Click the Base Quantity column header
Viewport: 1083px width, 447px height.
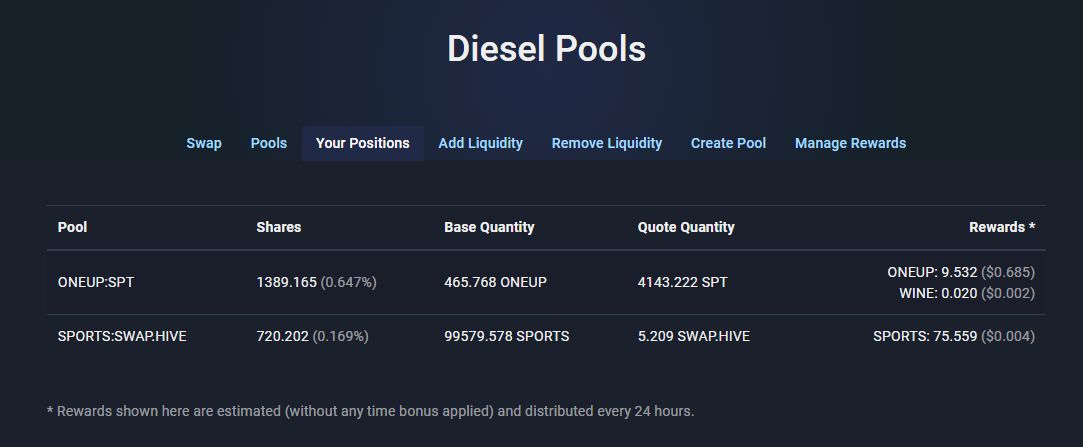[x=489, y=227]
